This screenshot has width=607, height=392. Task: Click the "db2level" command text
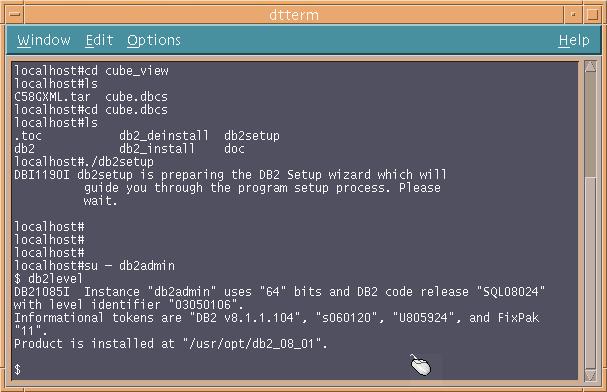(x=55, y=279)
